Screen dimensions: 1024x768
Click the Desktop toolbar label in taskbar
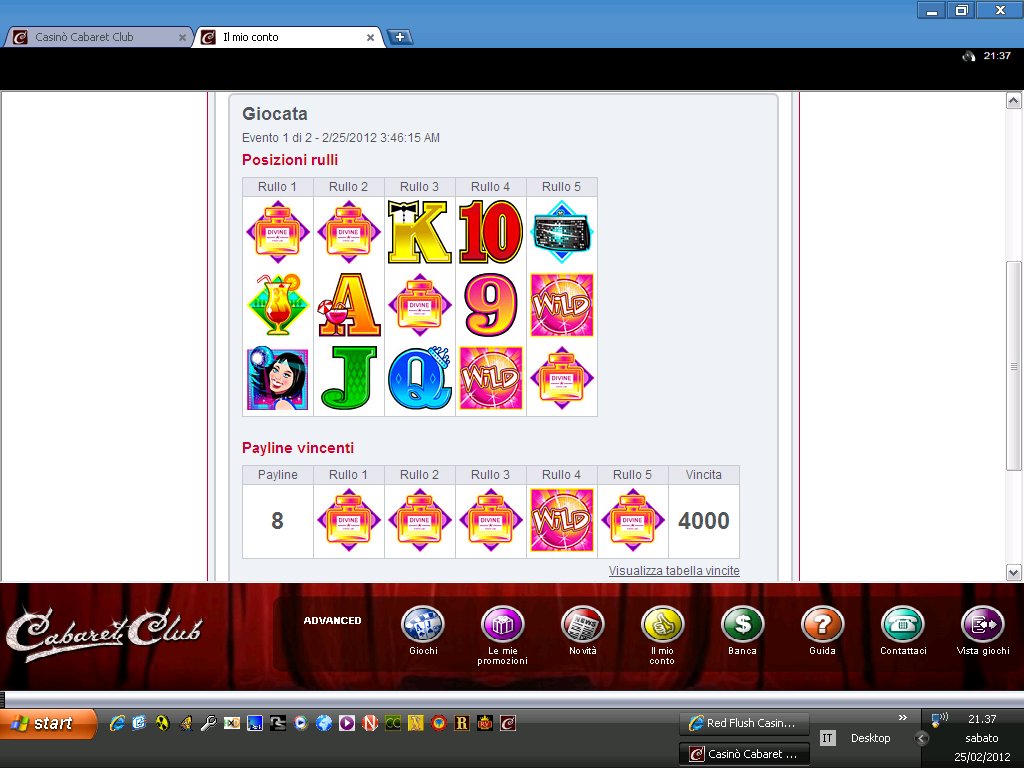[871, 738]
